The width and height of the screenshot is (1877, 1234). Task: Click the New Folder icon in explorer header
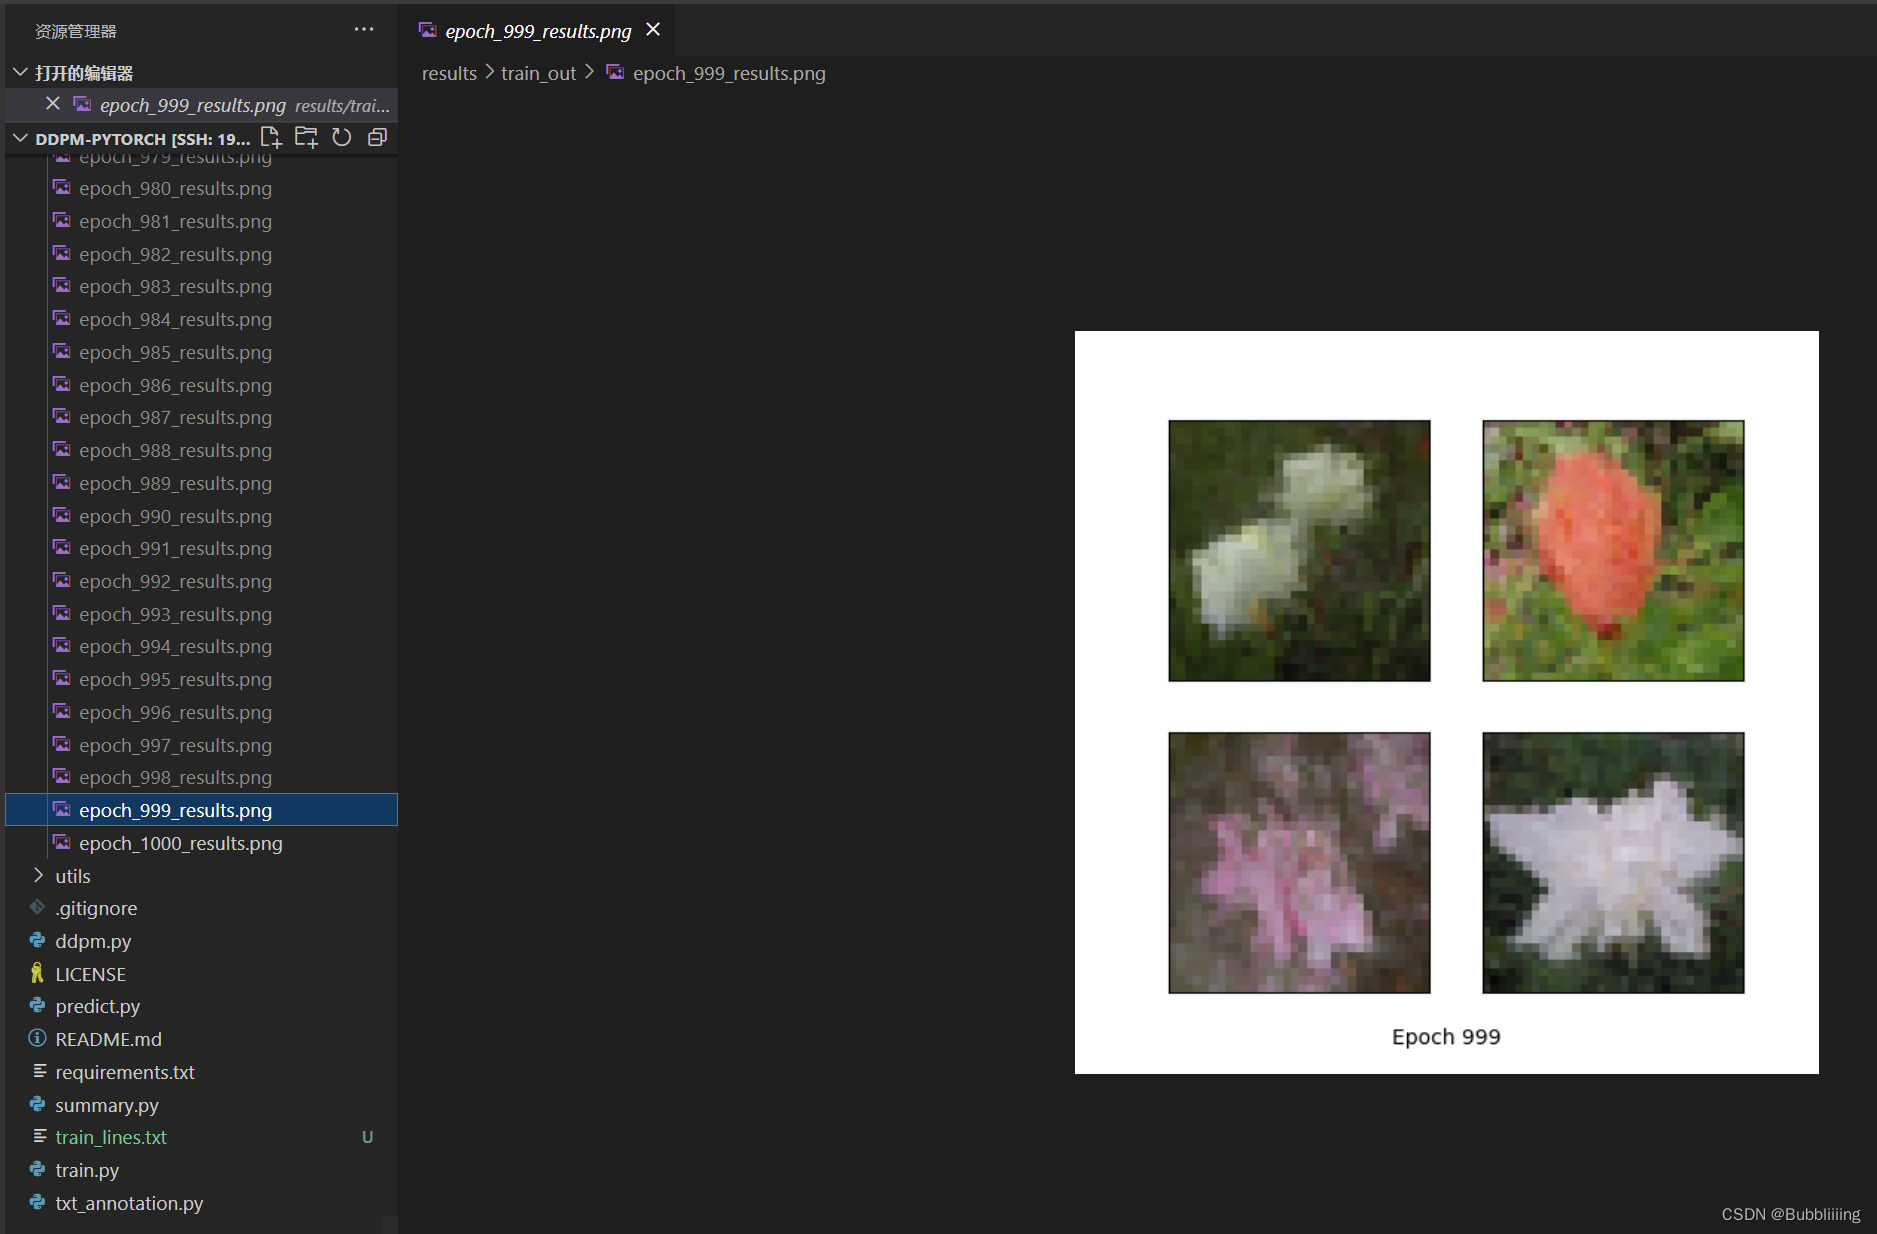pos(306,138)
